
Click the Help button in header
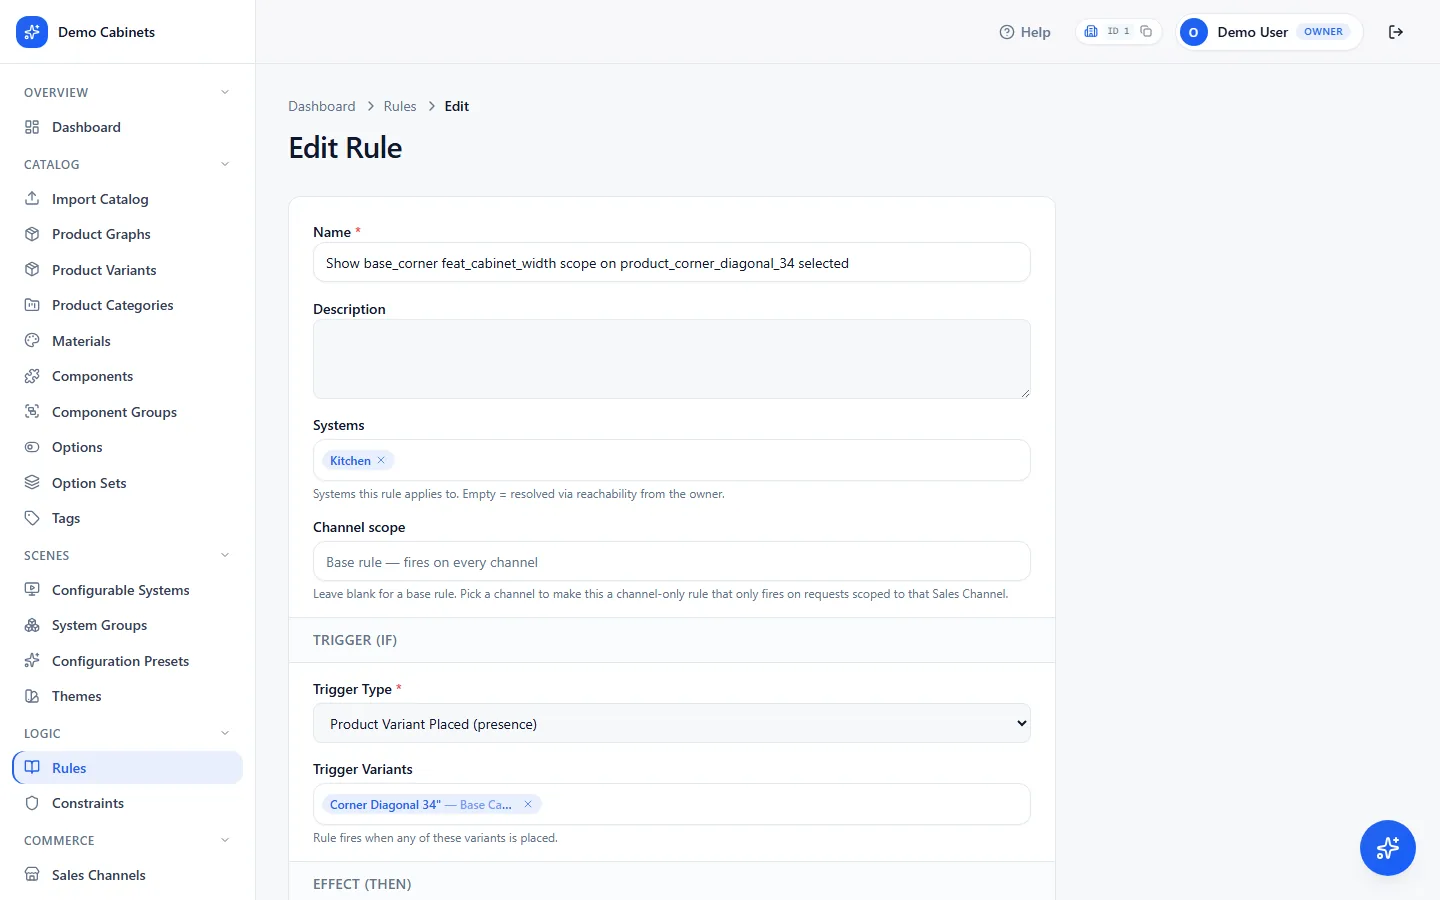[1025, 32]
